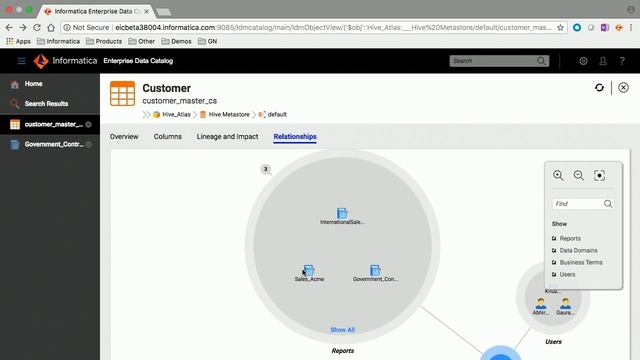Expand the breadcrumb double chevron
Image resolution: width=640 pixels, height=360 pixels.
click(x=146, y=115)
